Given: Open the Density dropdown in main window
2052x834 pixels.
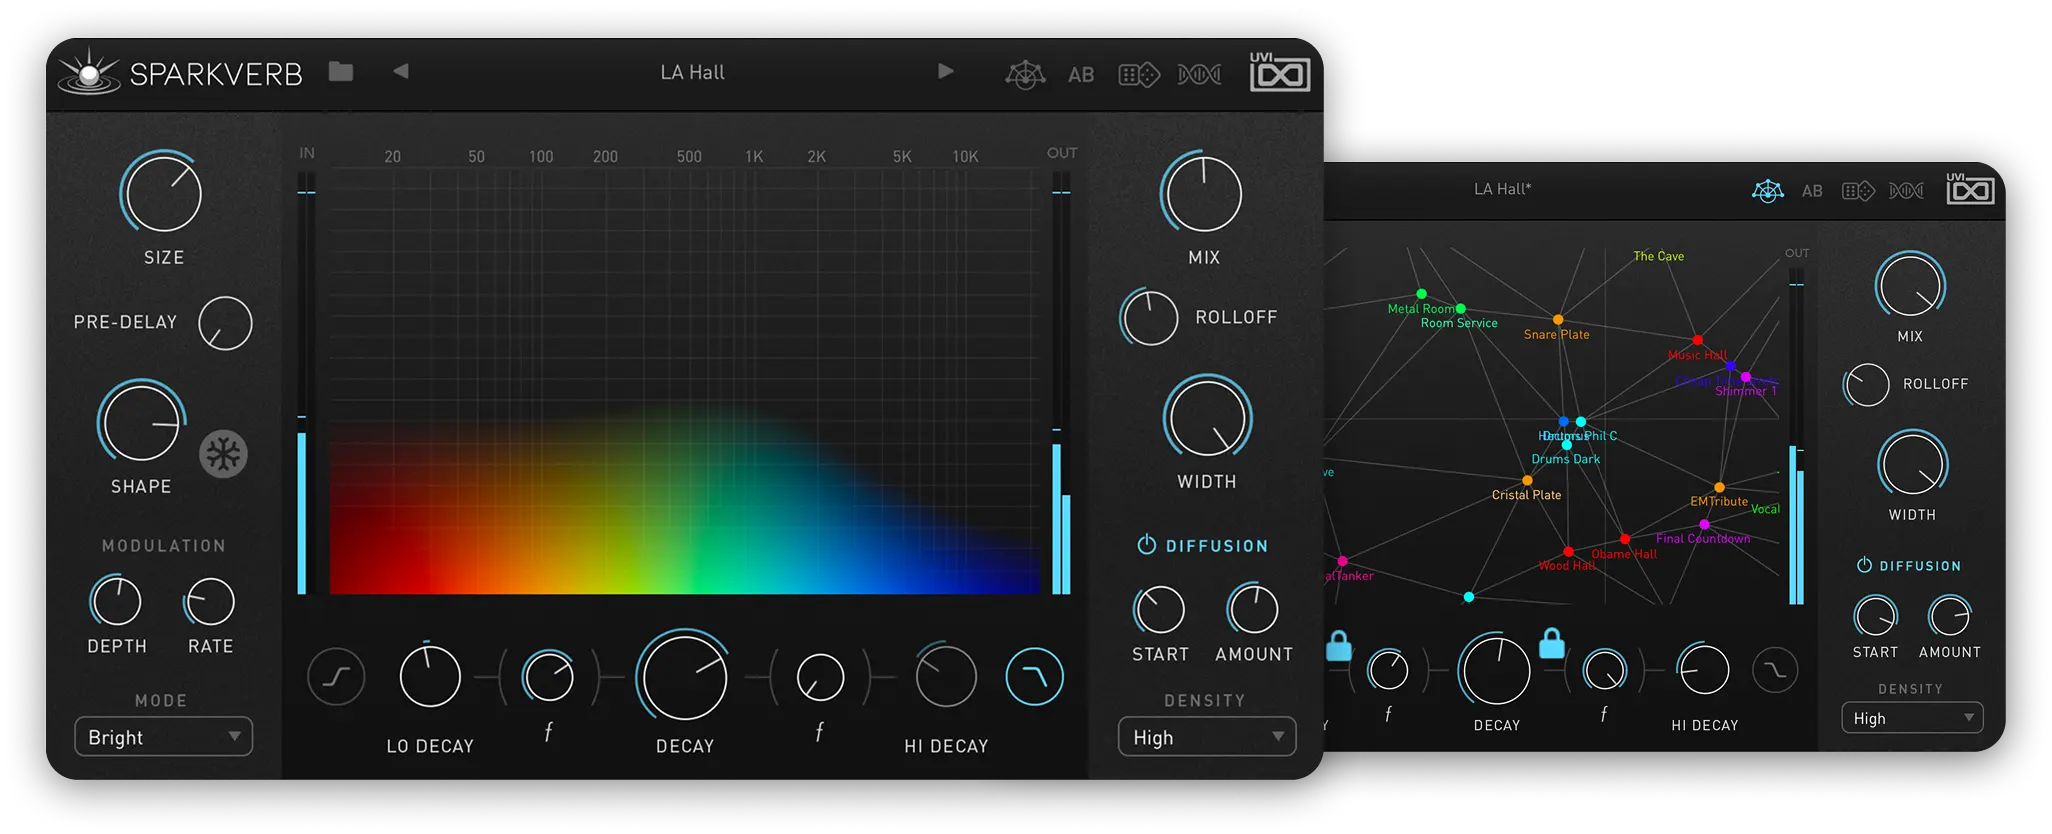Looking at the screenshot, I should click(x=1207, y=737).
